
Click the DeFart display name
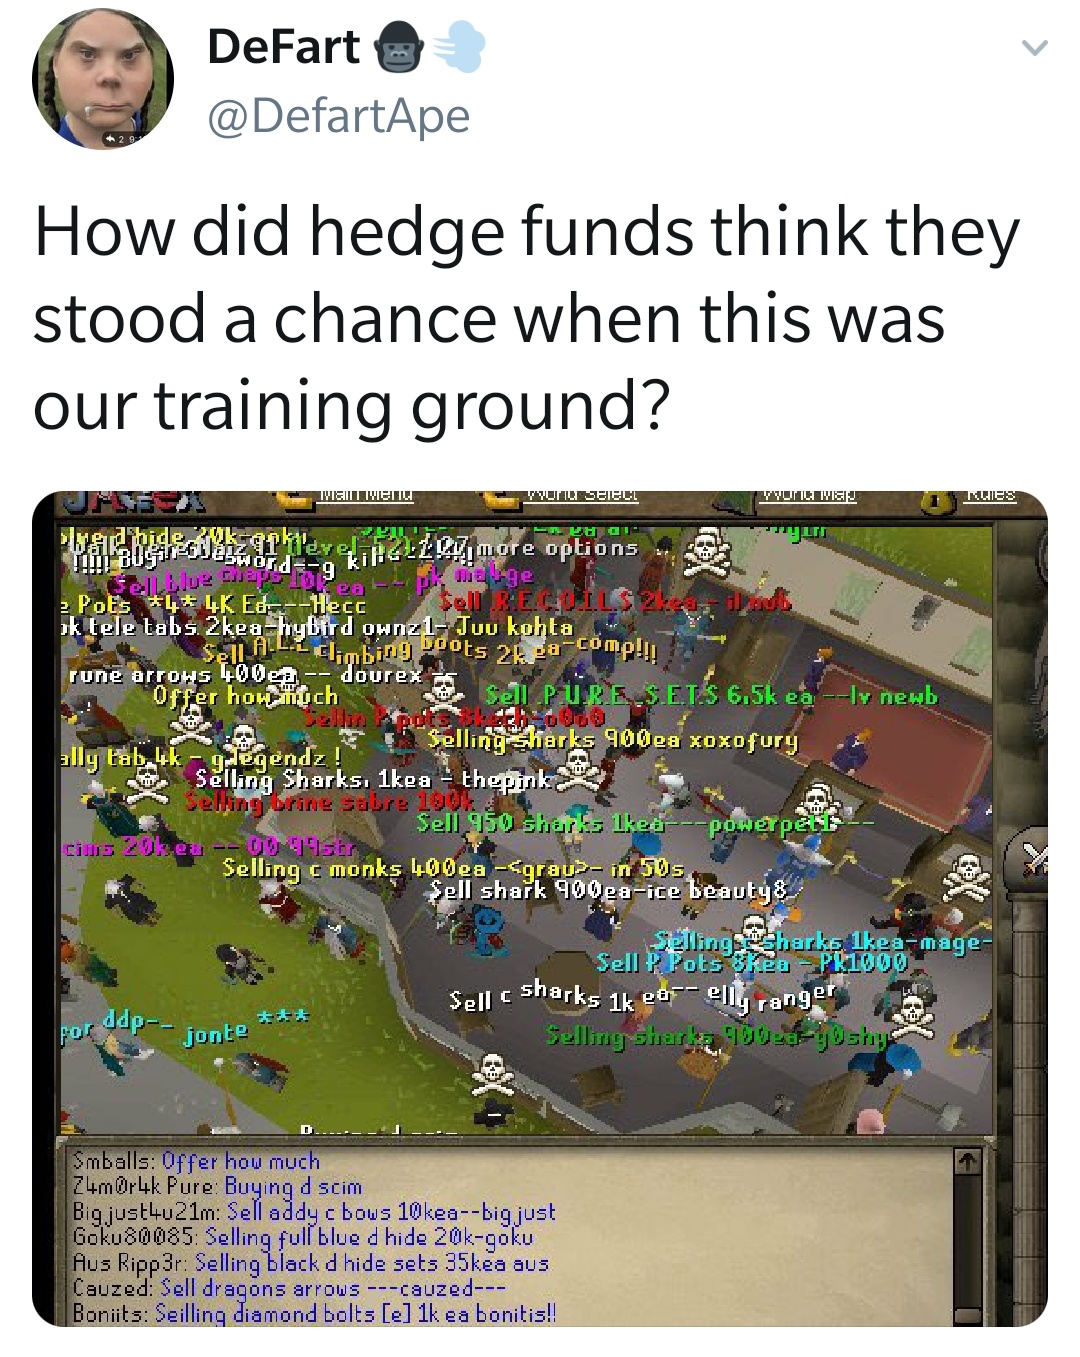283,46
